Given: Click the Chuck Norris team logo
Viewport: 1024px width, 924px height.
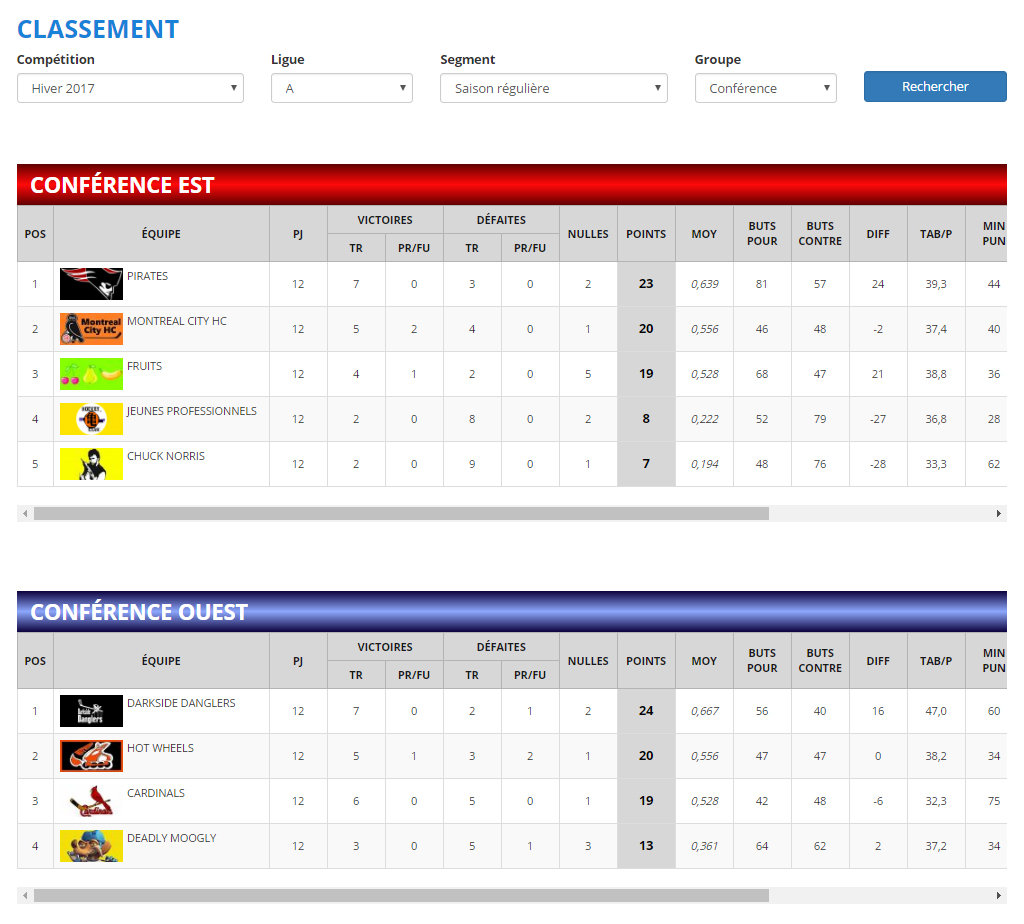Looking at the screenshot, I should pos(91,464).
